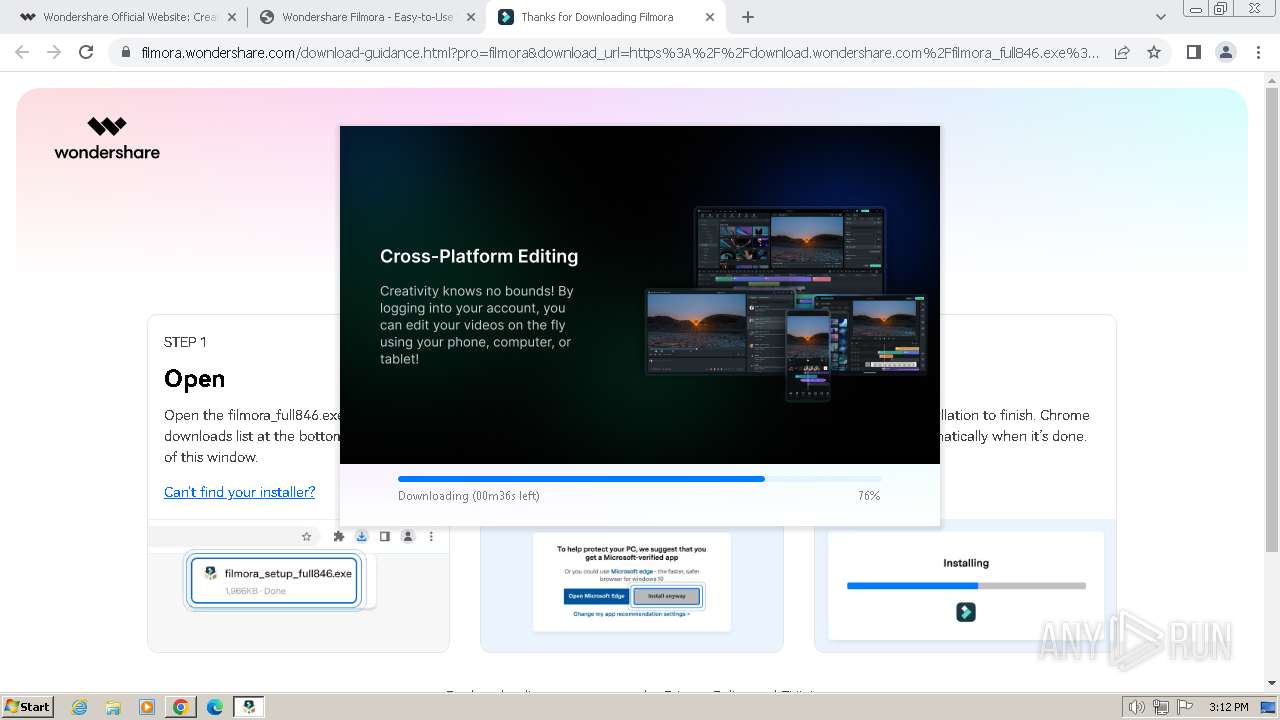Viewport: 1280px width, 720px height.
Task: Click the download progress bar in installer
Action: 640,479
